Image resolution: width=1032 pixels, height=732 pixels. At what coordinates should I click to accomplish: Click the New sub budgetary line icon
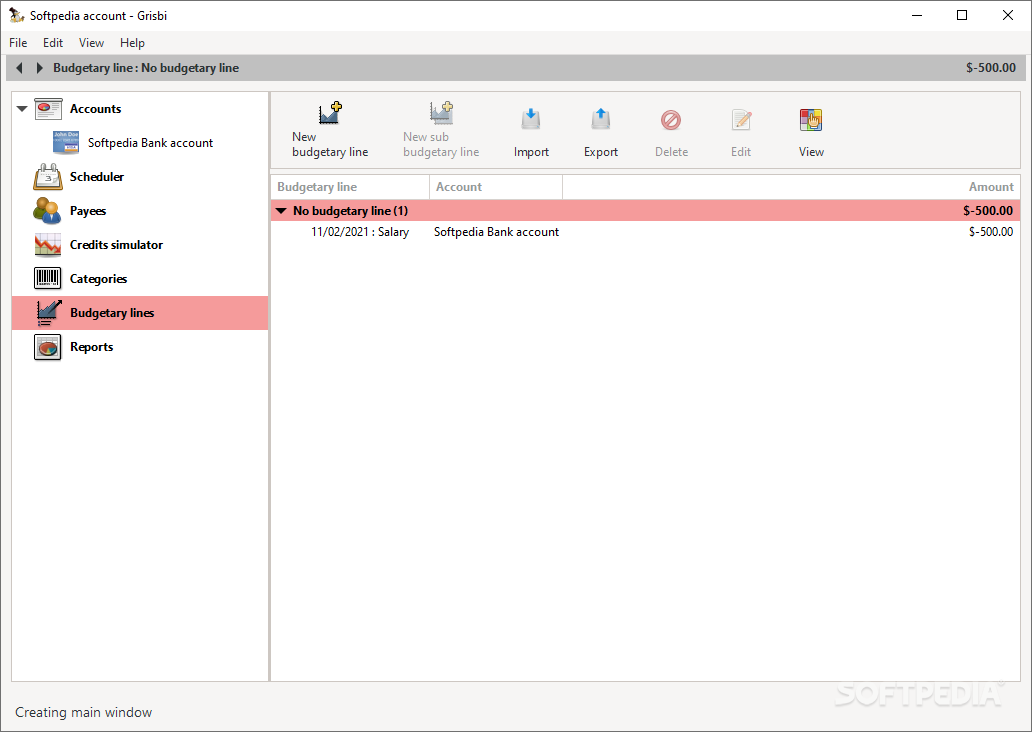coord(441,113)
